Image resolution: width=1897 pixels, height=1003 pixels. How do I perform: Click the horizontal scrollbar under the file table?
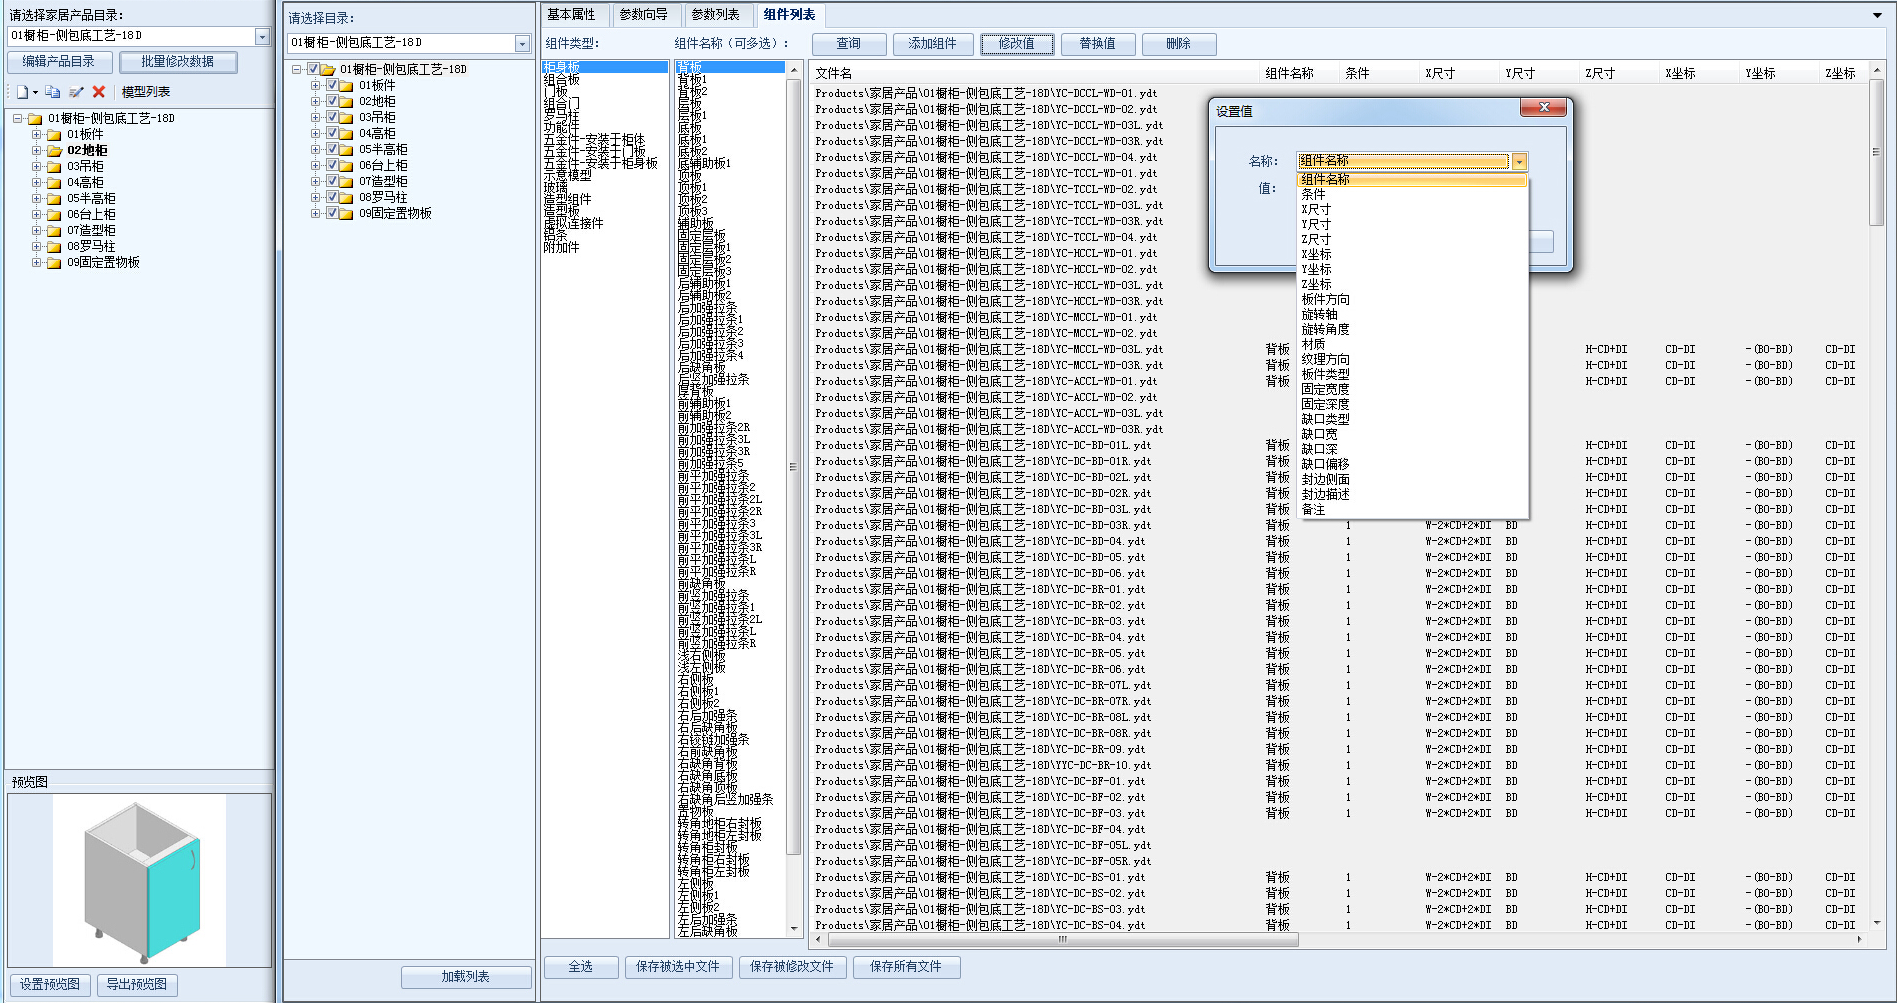(1062, 940)
